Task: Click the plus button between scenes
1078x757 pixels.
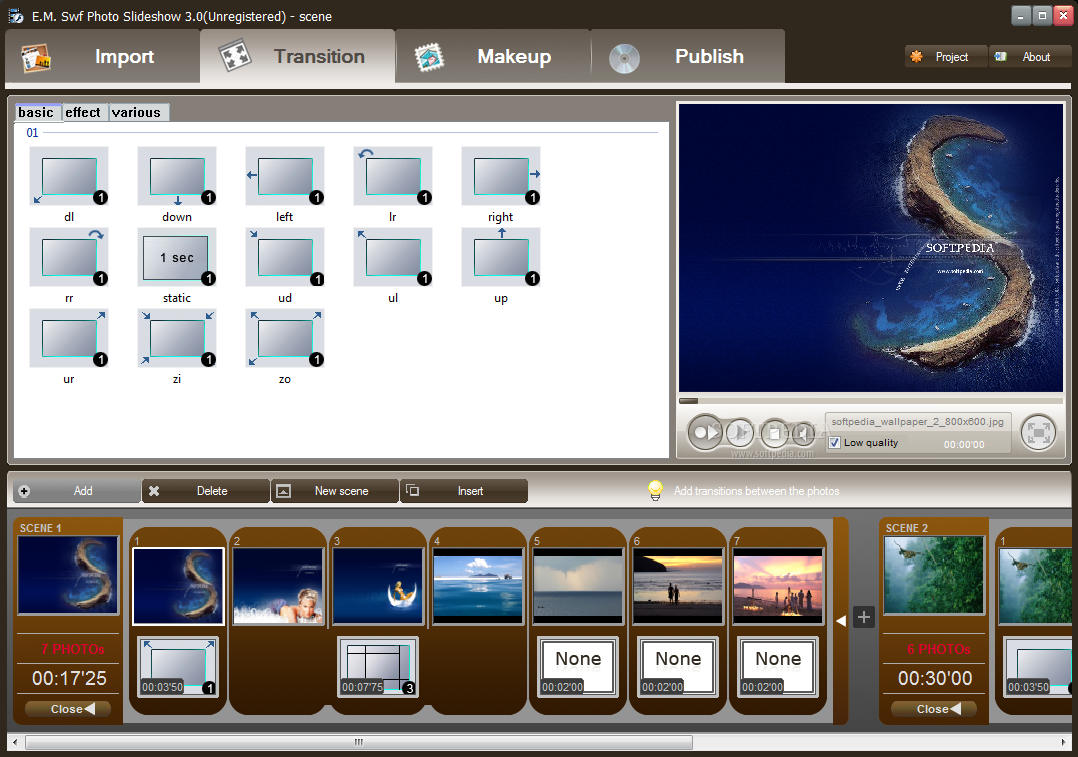Action: pyautogui.click(x=864, y=617)
